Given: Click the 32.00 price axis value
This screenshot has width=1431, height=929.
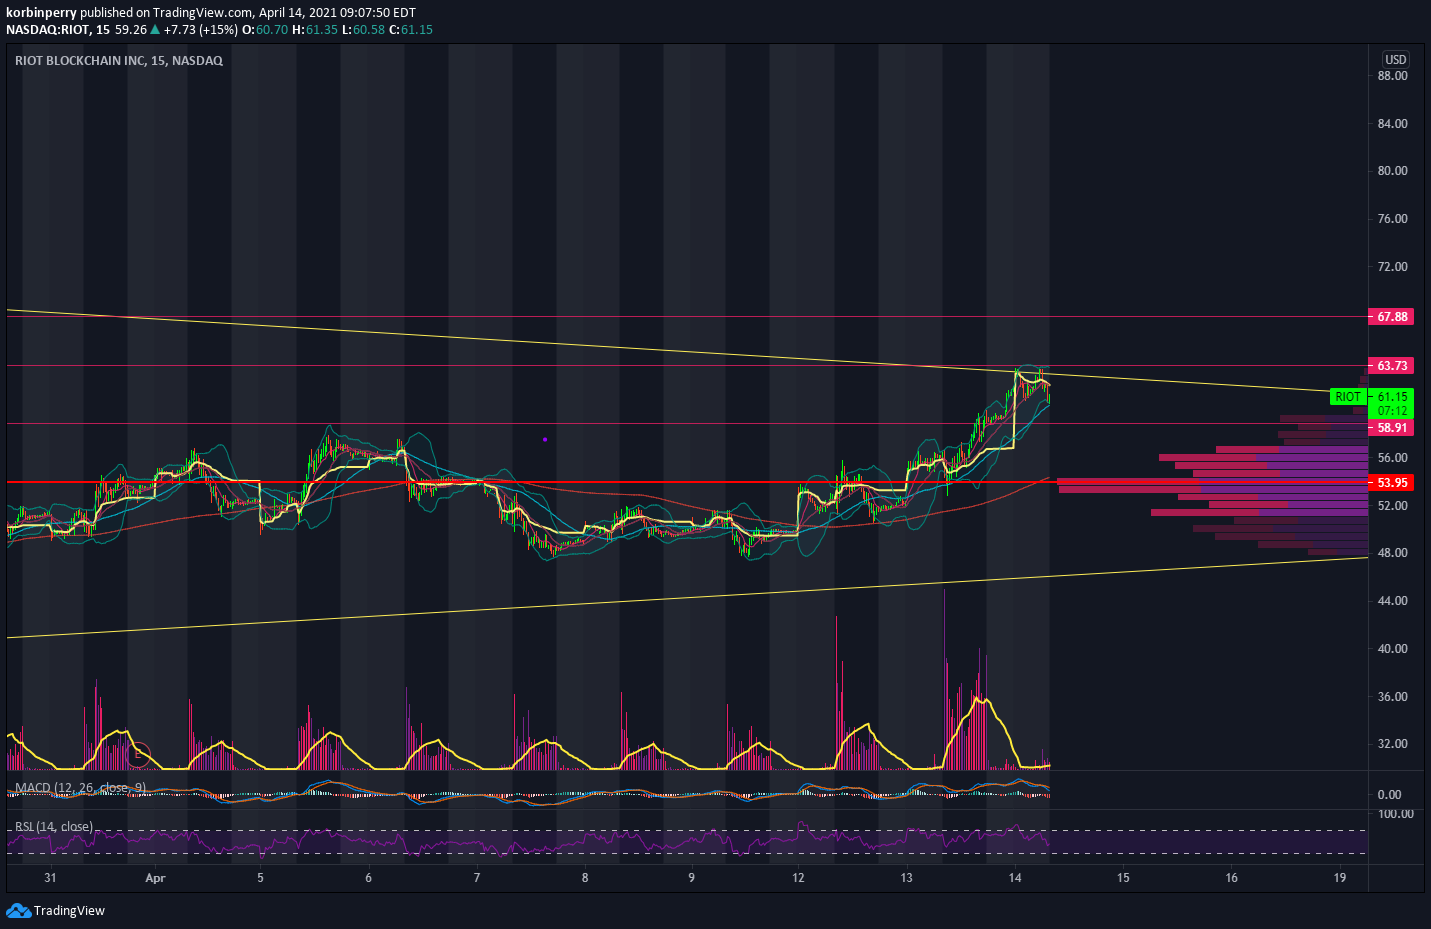Looking at the screenshot, I should [1392, 744].
